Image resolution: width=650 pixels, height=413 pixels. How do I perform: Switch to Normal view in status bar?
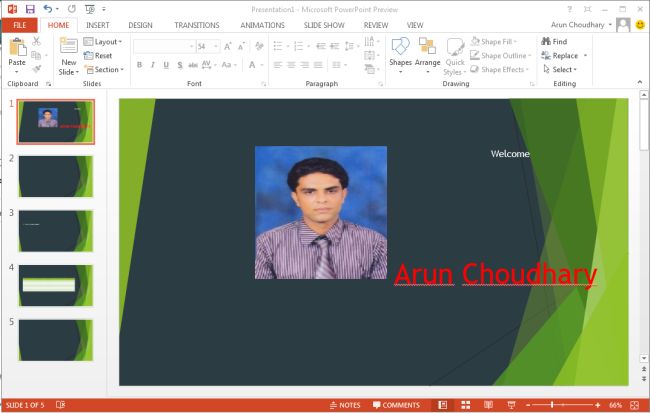(x=443, y=405)
